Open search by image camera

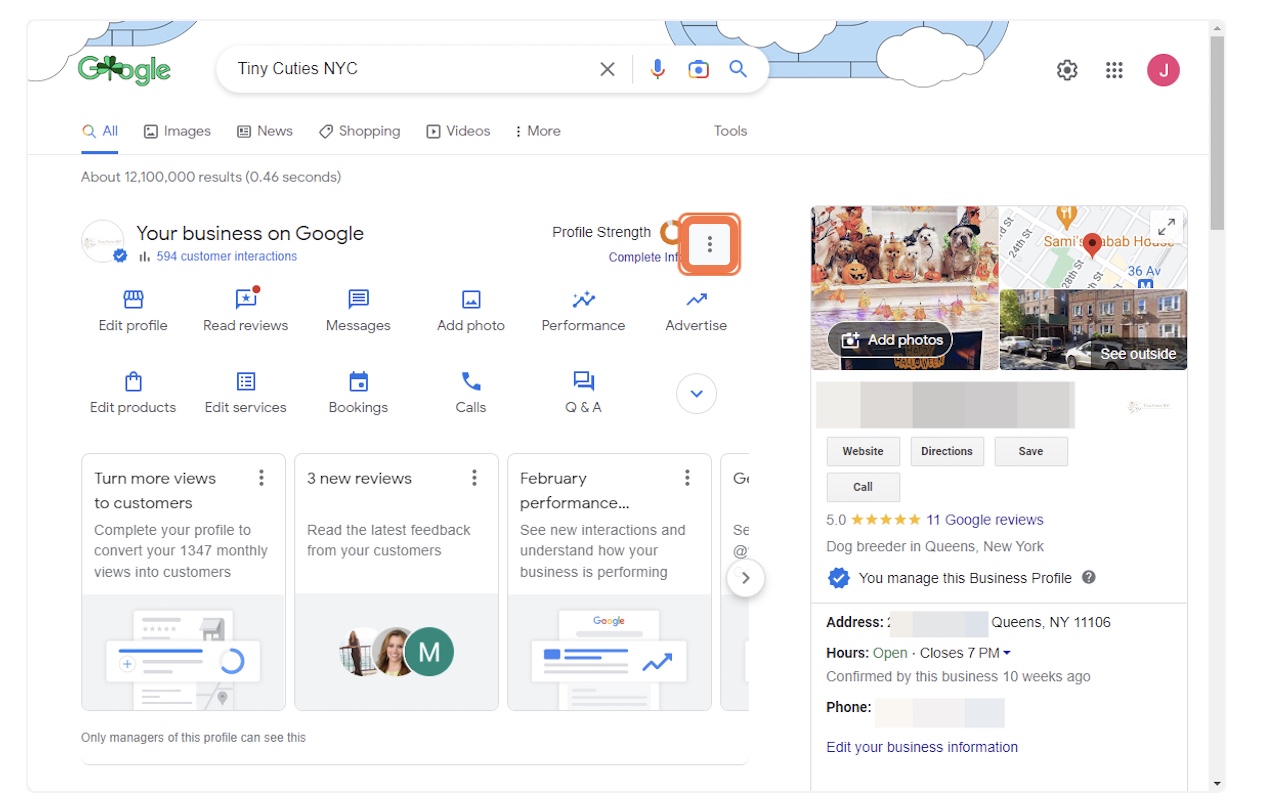698,69
